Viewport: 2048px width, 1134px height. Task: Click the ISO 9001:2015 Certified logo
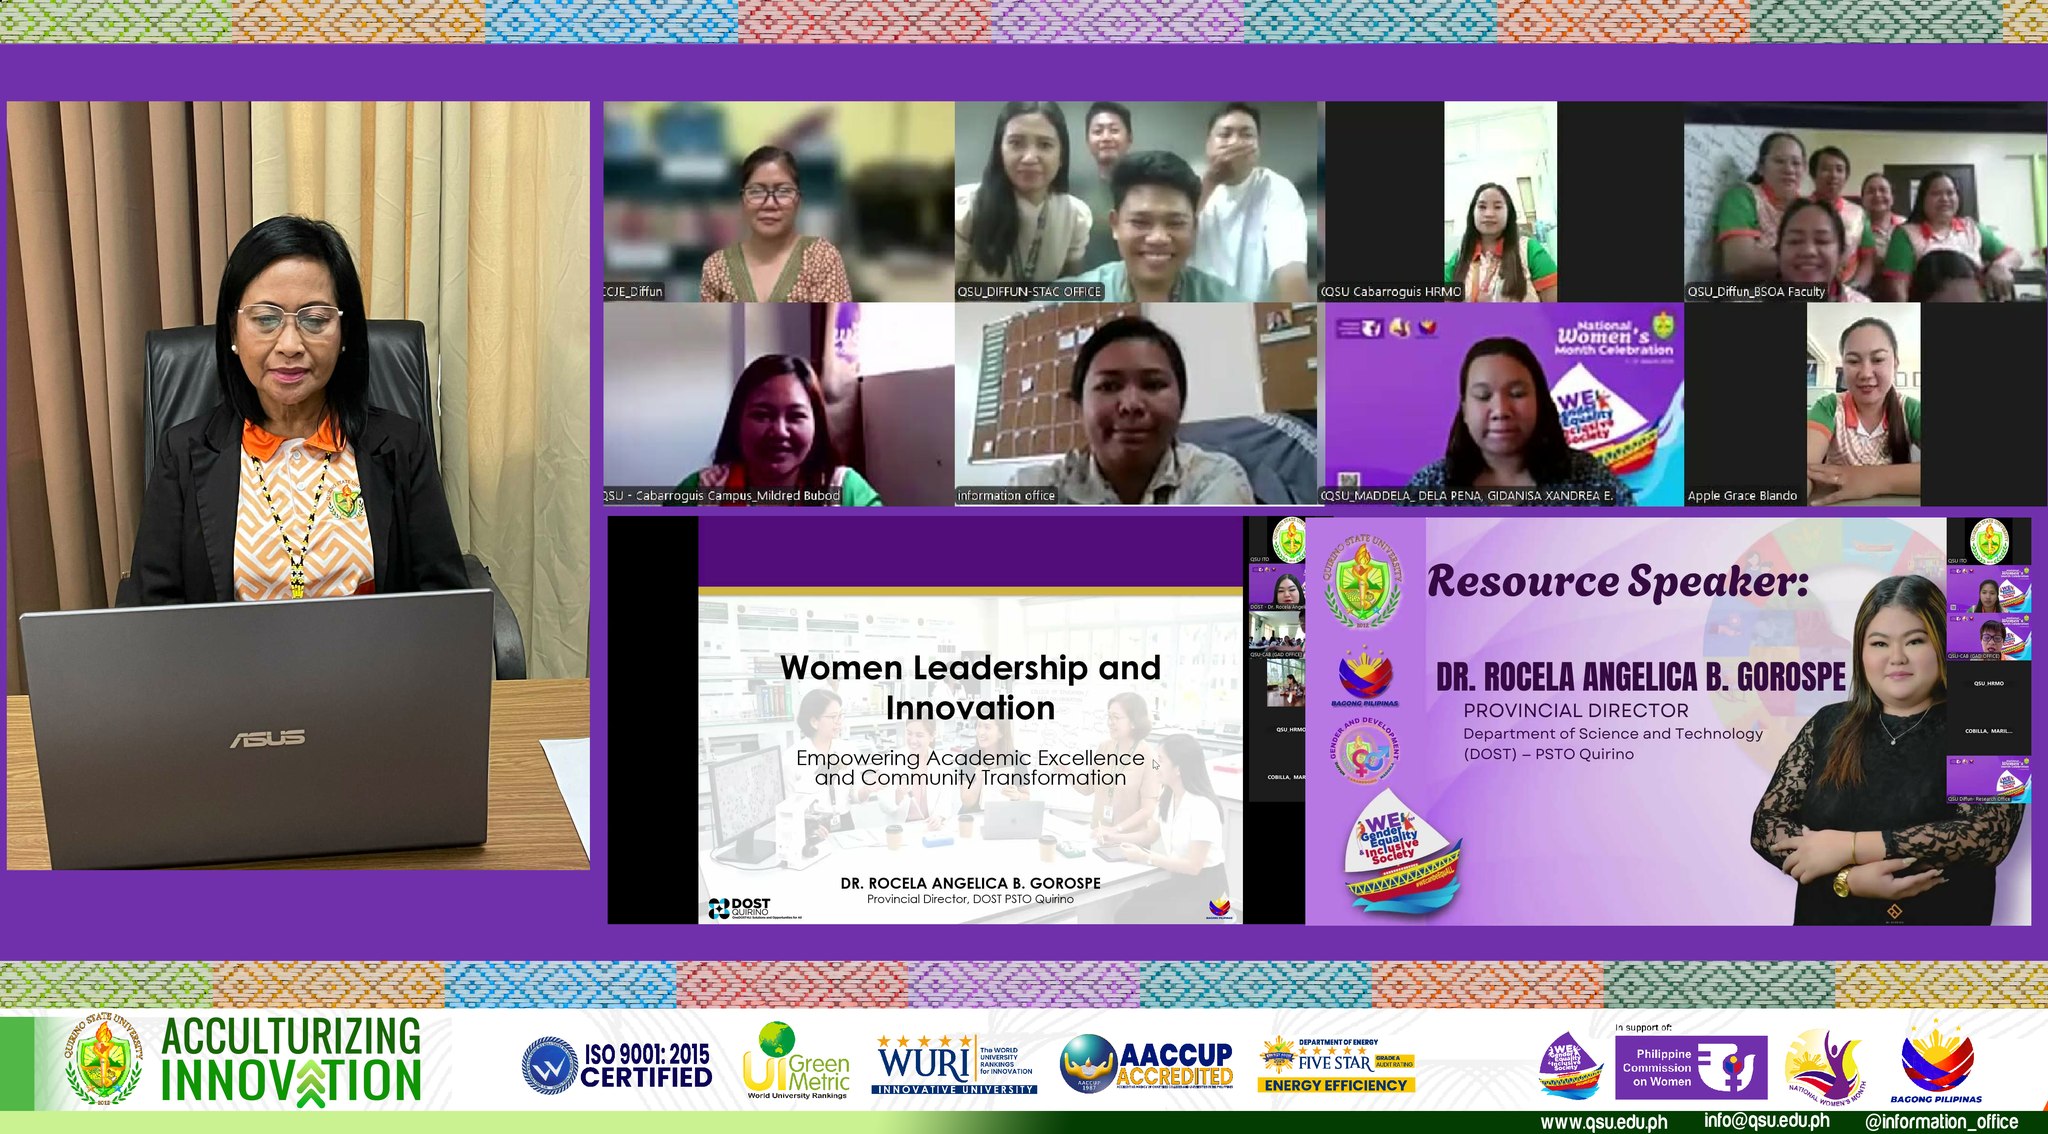click(x=617, y=1065)
